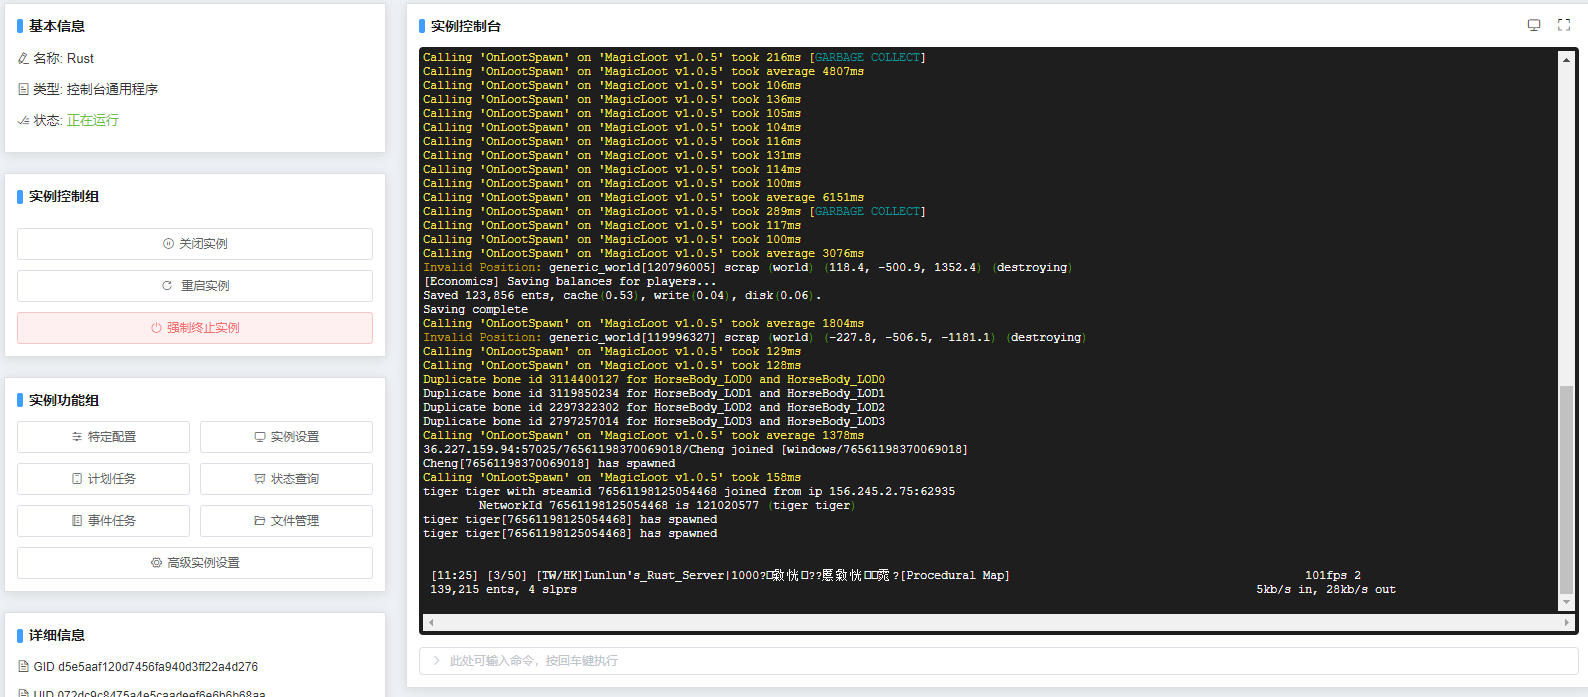Click the '101fps 2' console status text

(1332, 576)
